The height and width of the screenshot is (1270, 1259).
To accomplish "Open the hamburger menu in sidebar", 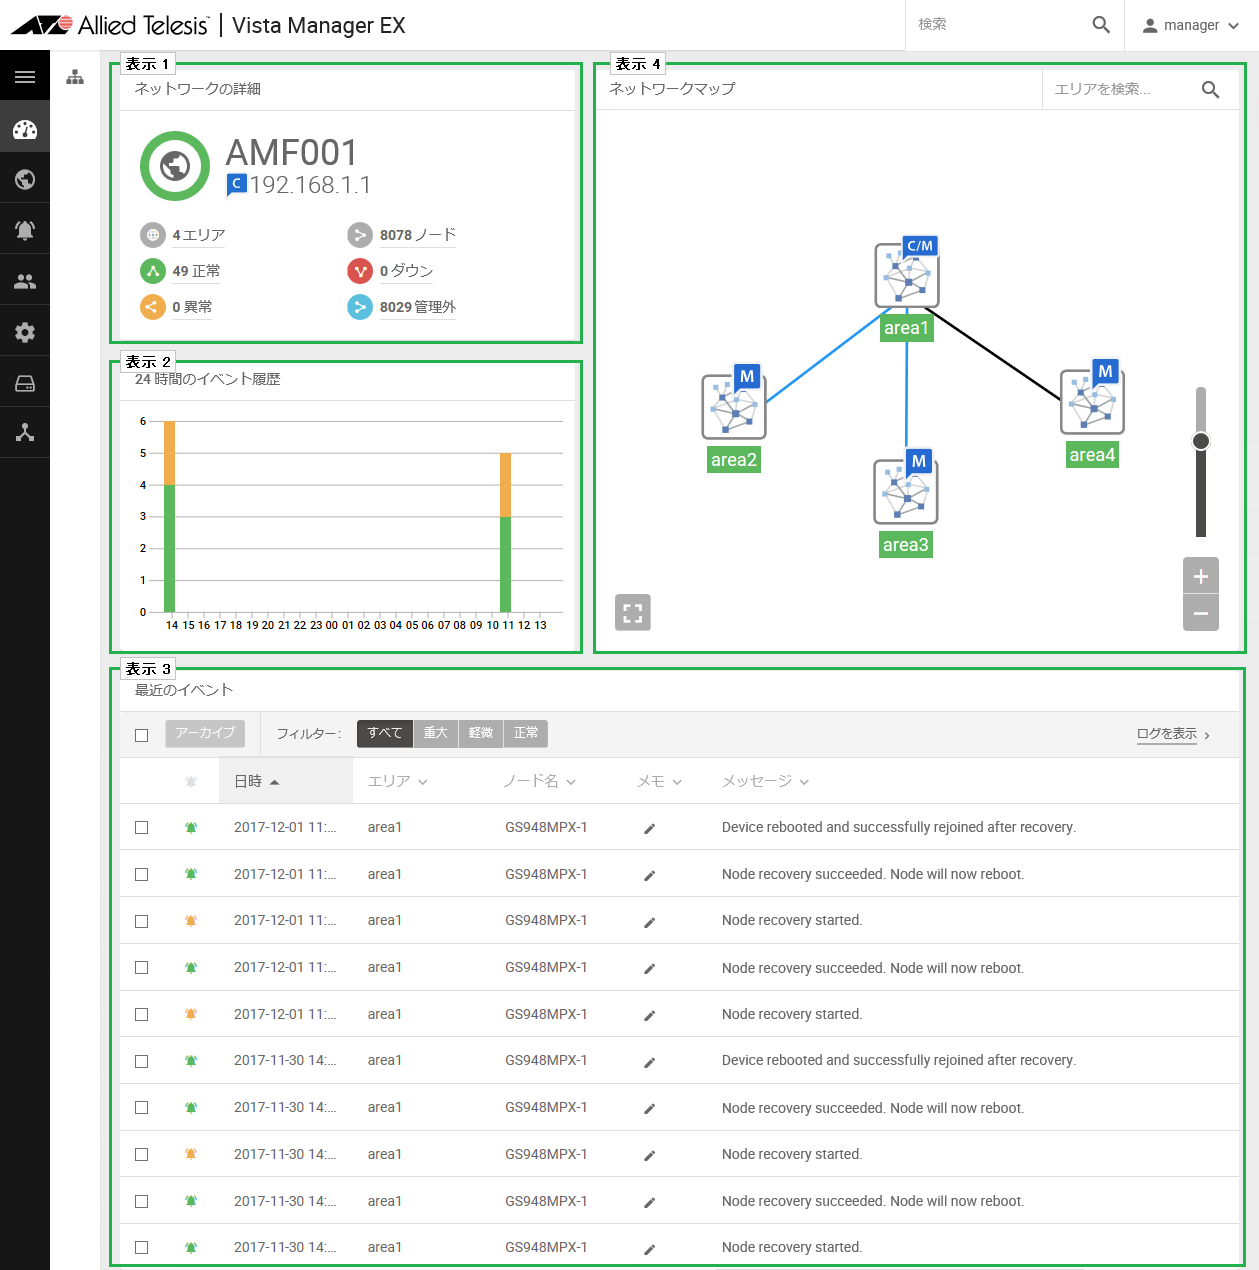I will pos(25,77).
